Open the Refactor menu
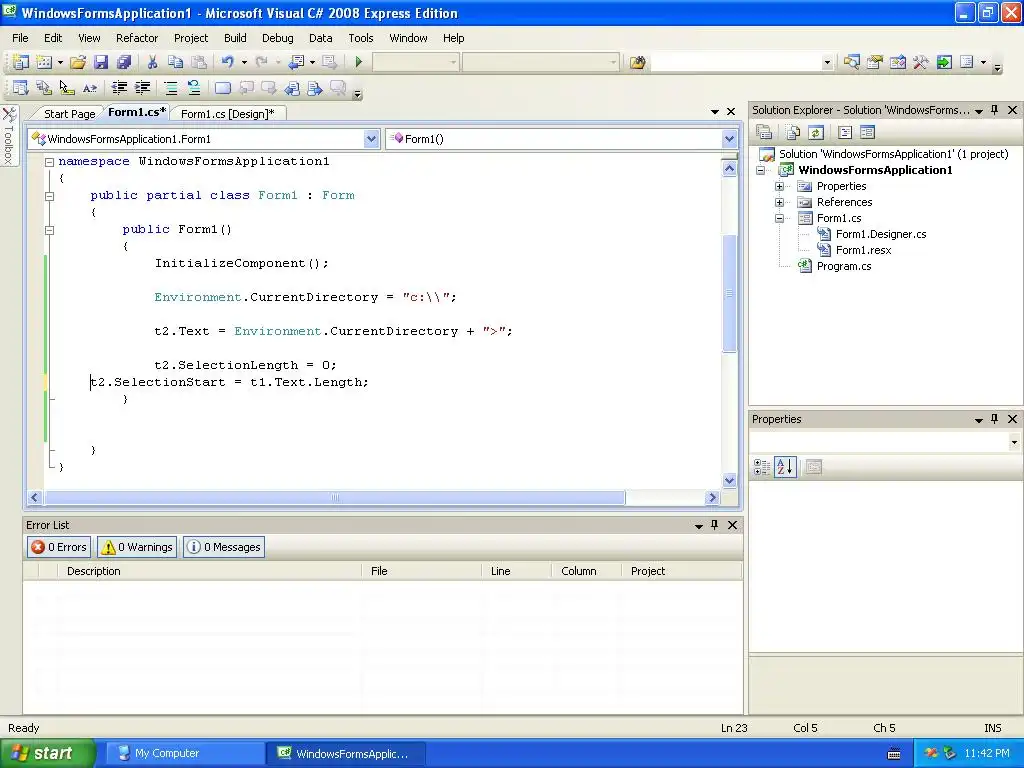1024x768 pixels. click(137, 38)
